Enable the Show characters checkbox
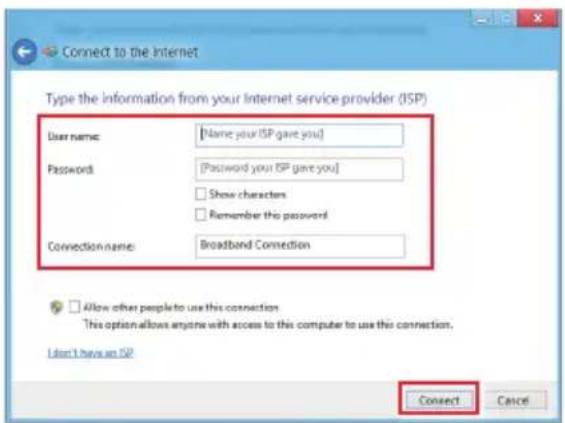 (x=201, y=194)
